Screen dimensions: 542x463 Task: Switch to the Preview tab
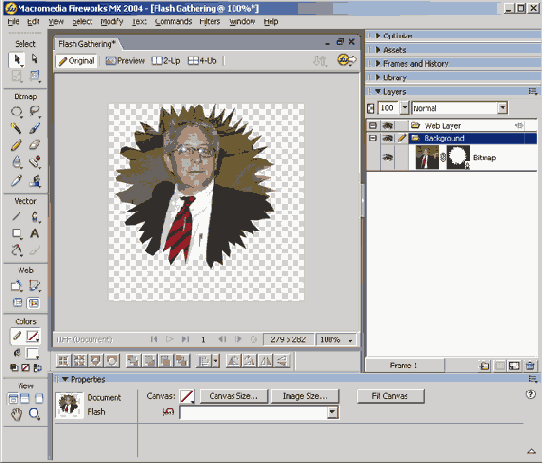(x=125, y=61)
